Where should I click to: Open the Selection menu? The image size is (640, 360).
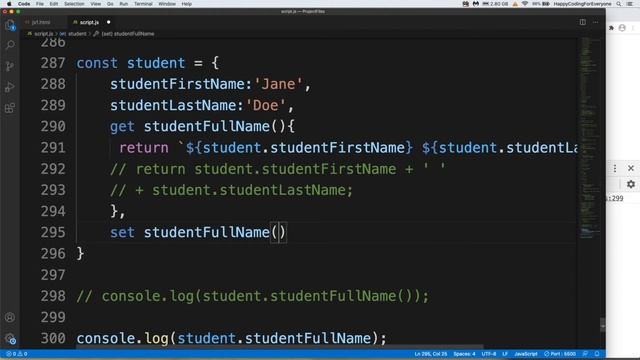click(x=74, y=4)
